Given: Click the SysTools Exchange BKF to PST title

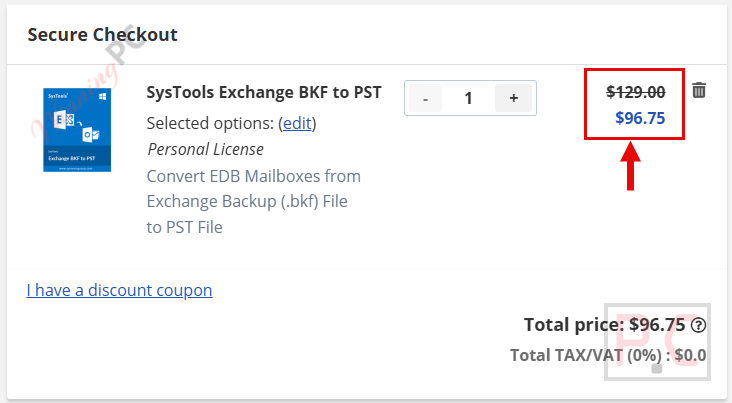Looking at the screenshot, I should [264, 92].
